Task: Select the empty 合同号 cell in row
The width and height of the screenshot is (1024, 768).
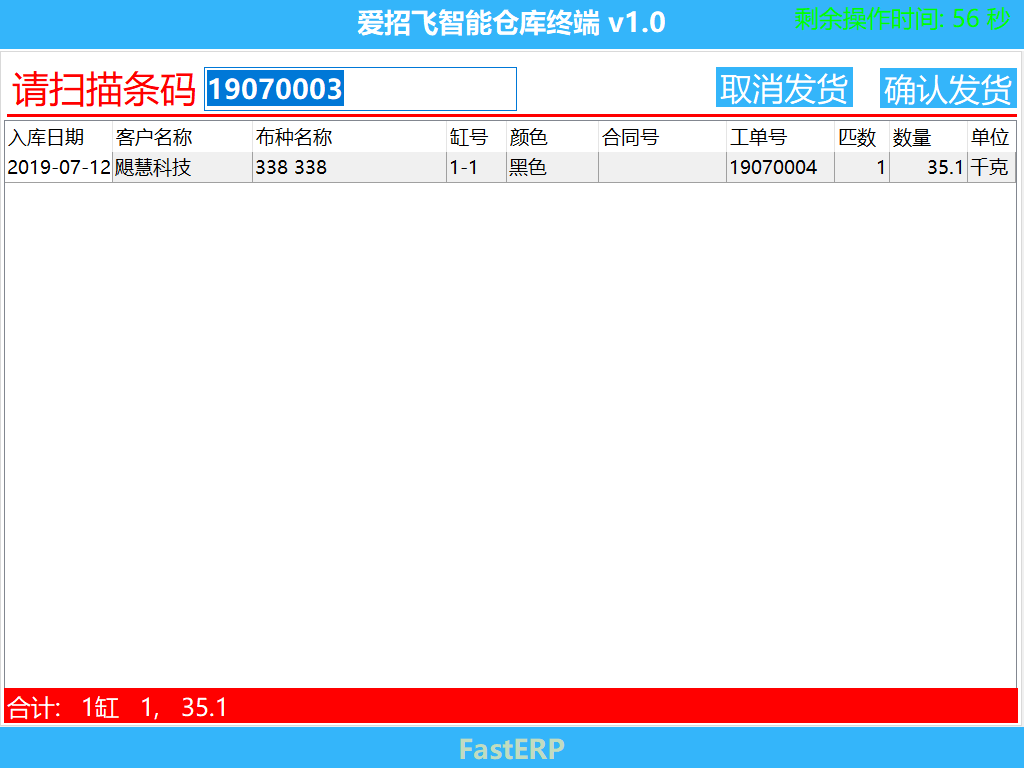Action: tap(662, 167)
